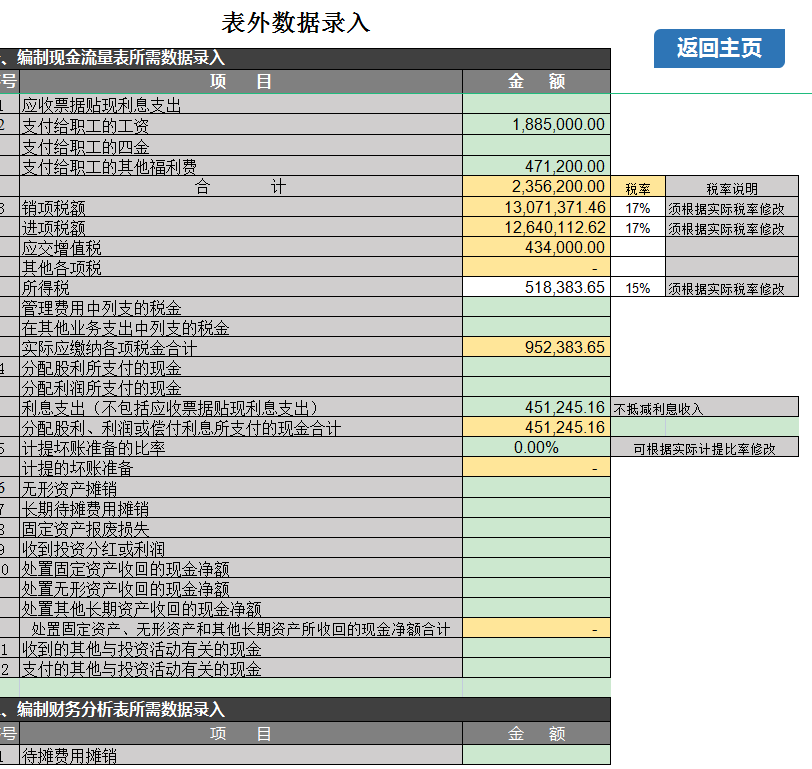Select the 不抵减利息收入 note cell
The image size is (812, 769).
click(x=705, y=408)
